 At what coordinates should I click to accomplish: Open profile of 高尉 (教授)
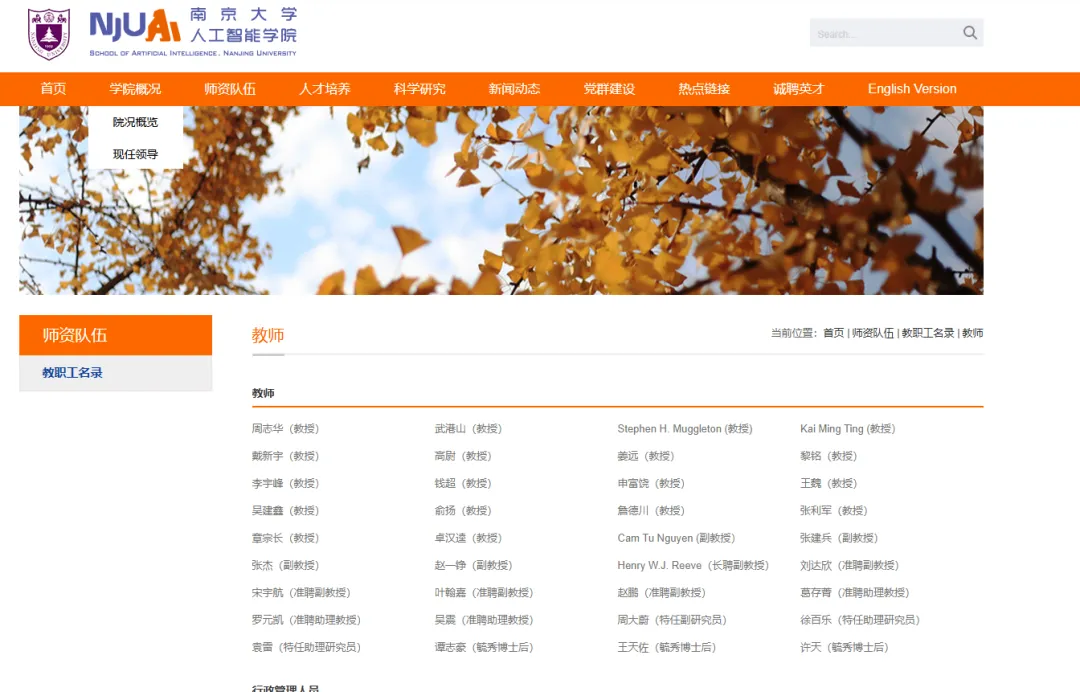(463, 456)
